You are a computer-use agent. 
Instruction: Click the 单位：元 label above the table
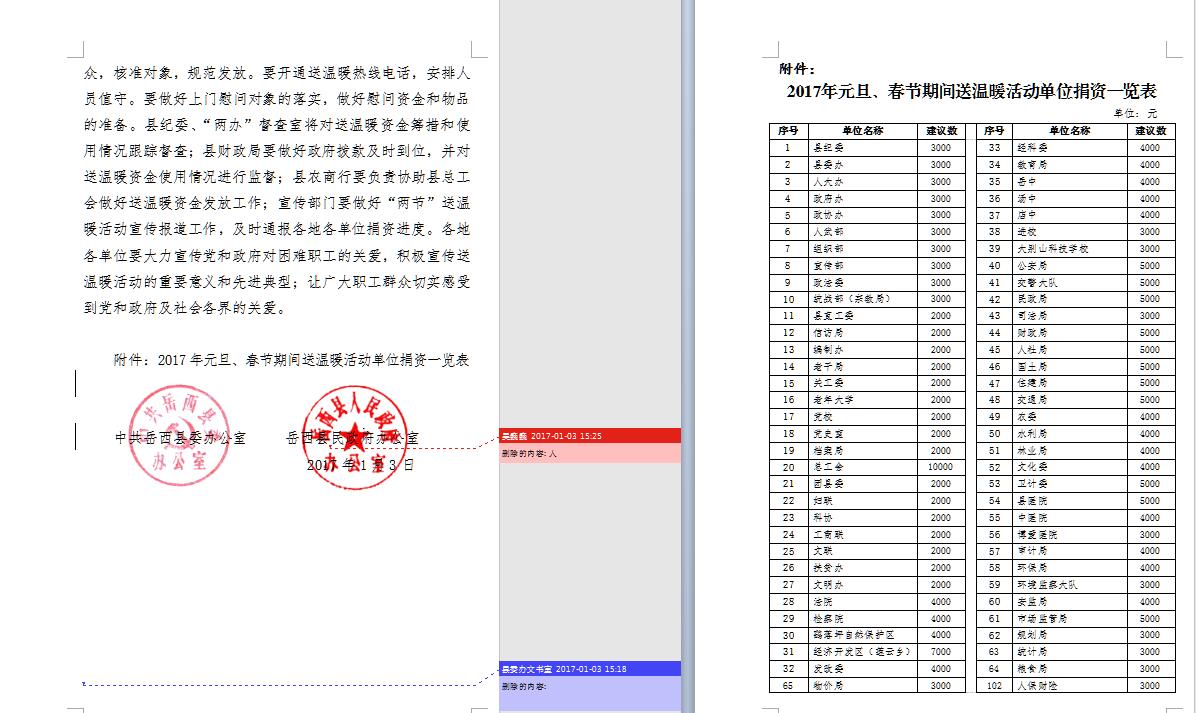[x=1136, y=113]
